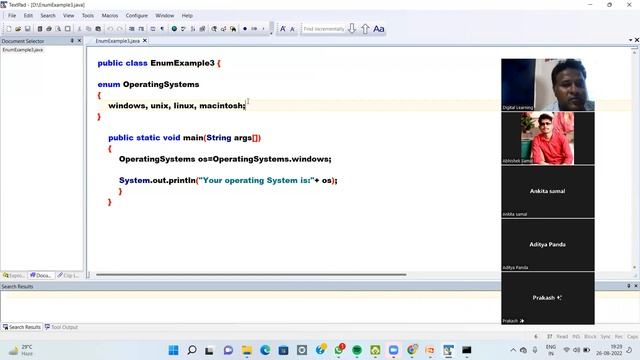The image size is (640, 360).
Task: Click the "enum OperatingSystems" code line
Action: coord(148,84)
